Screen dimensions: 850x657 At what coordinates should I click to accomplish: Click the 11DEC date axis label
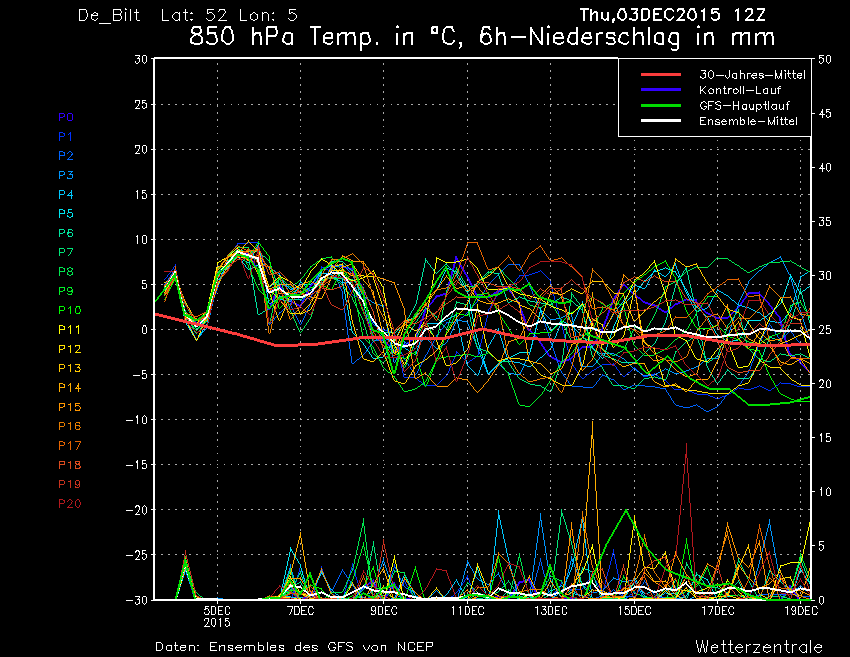point(467,611)
